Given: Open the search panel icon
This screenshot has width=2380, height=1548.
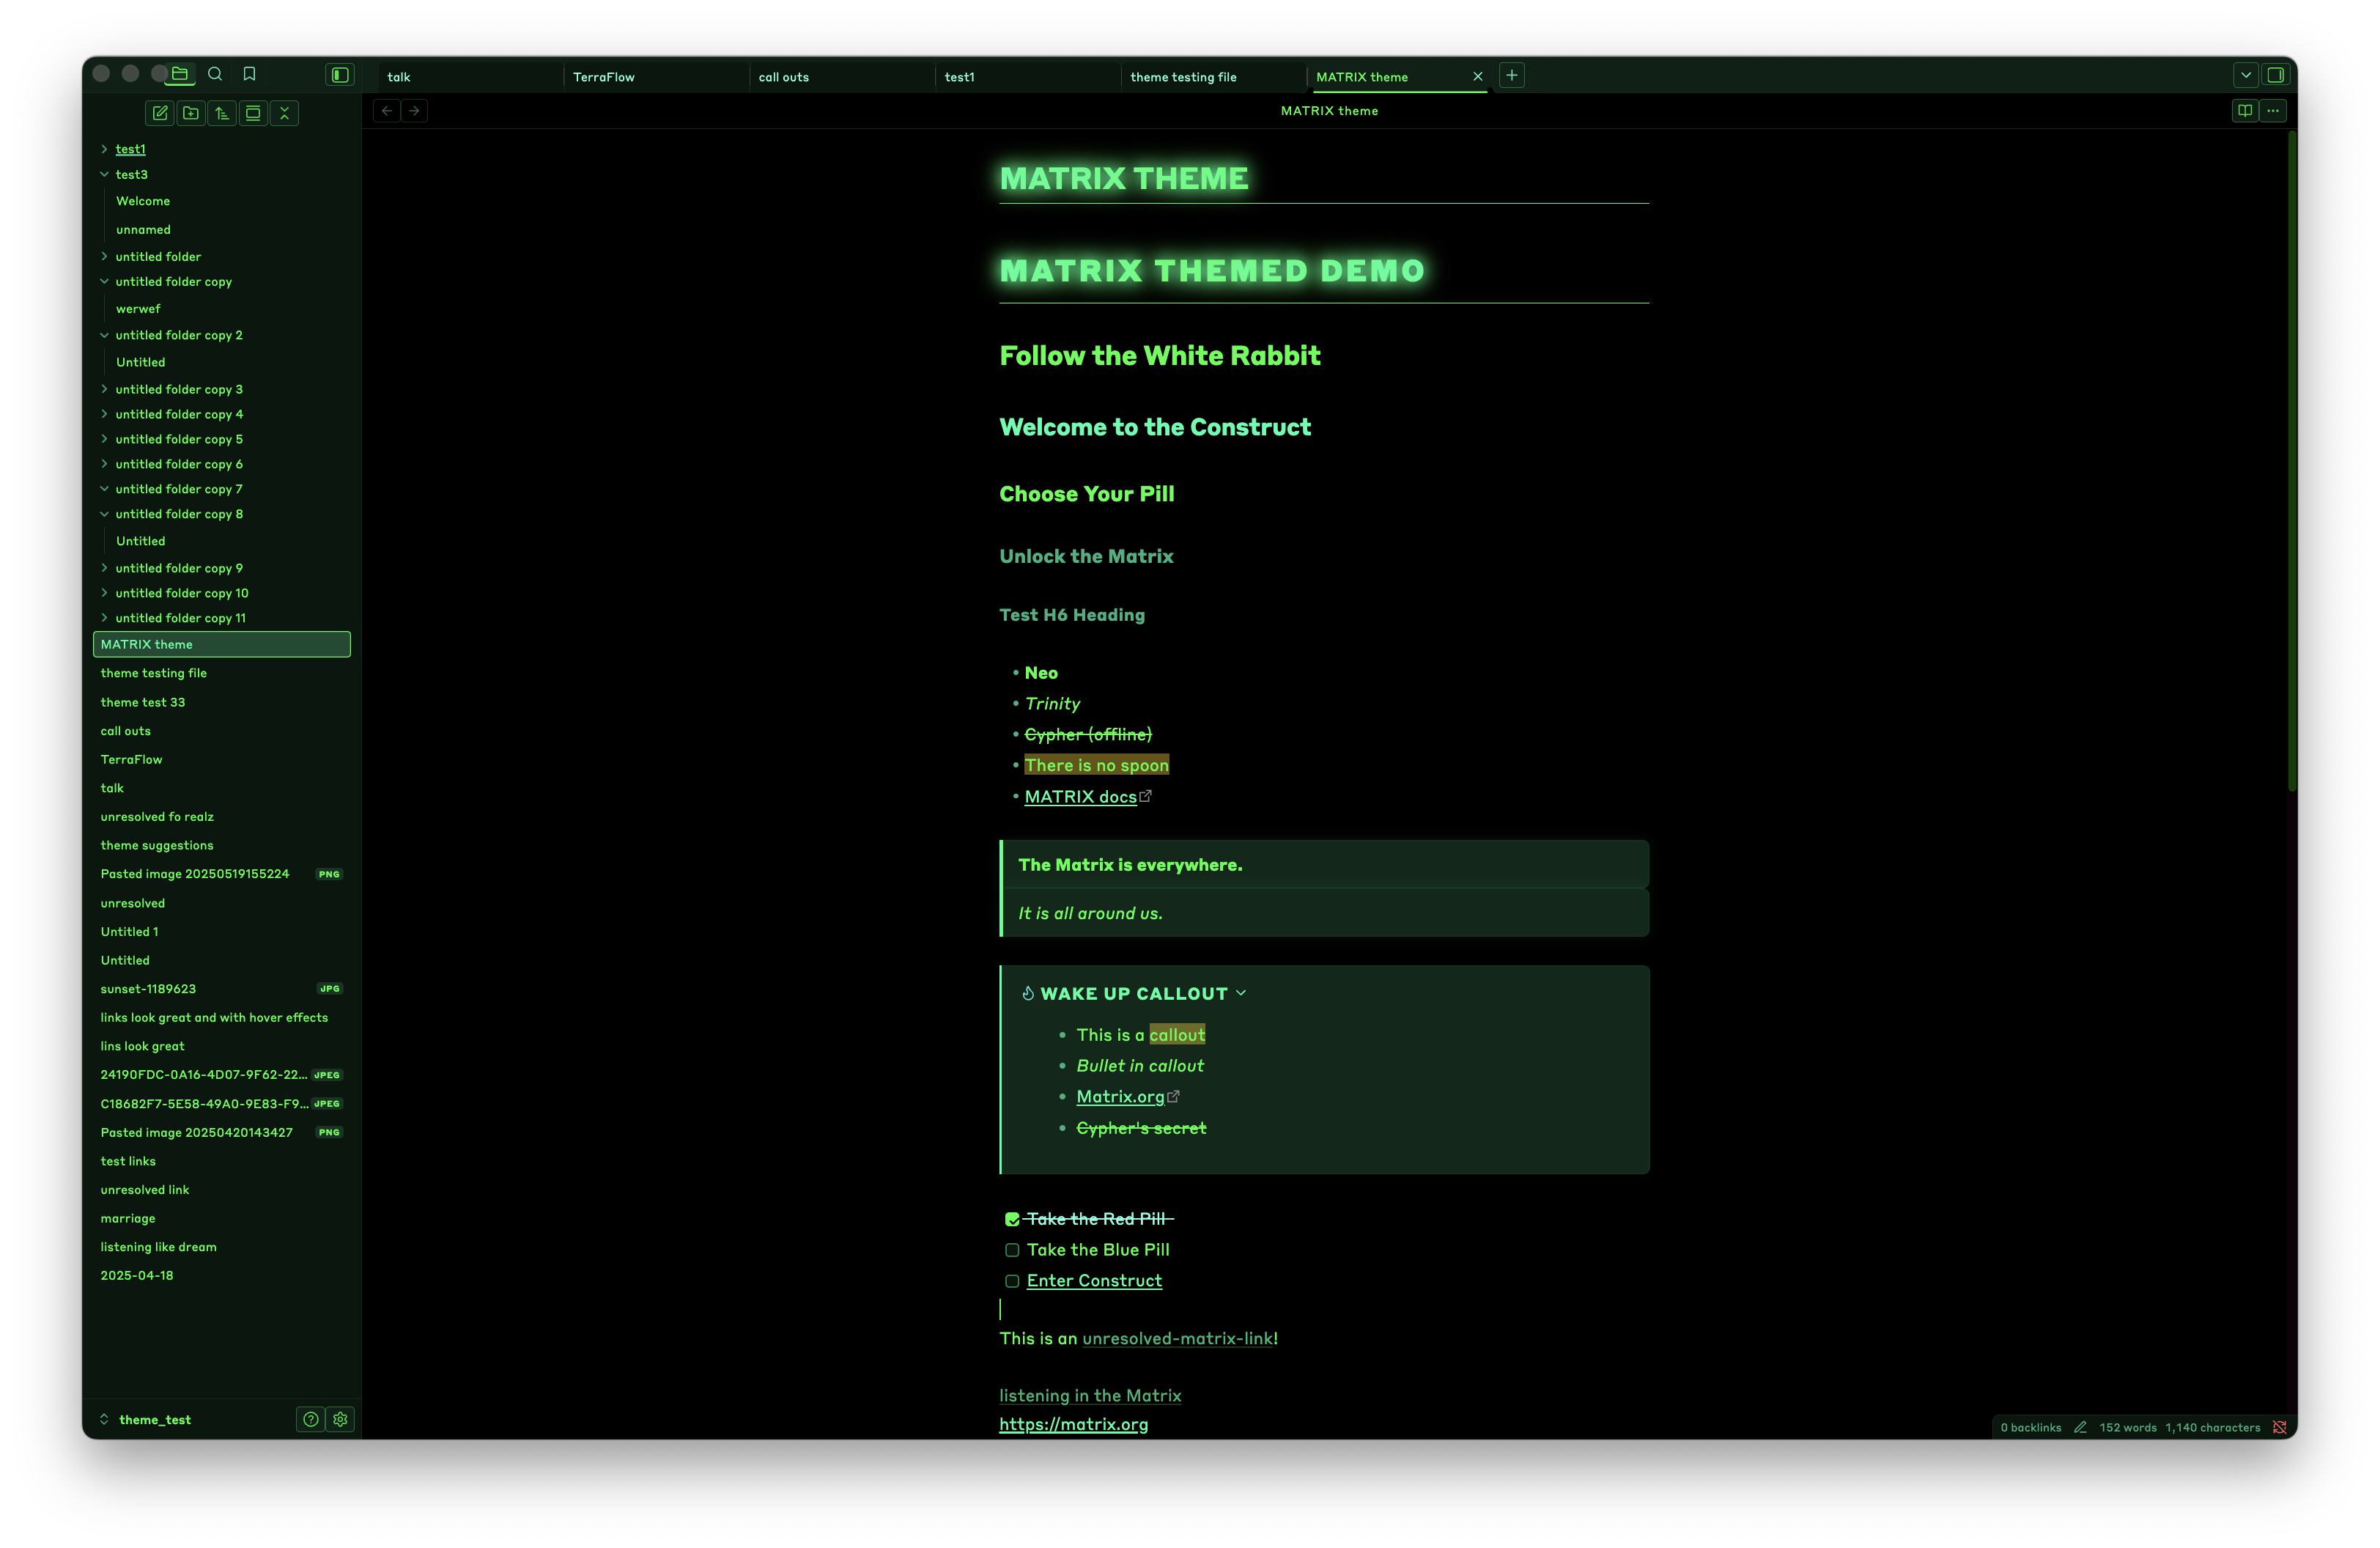Looking at the screenshot, I should (215, 74).
